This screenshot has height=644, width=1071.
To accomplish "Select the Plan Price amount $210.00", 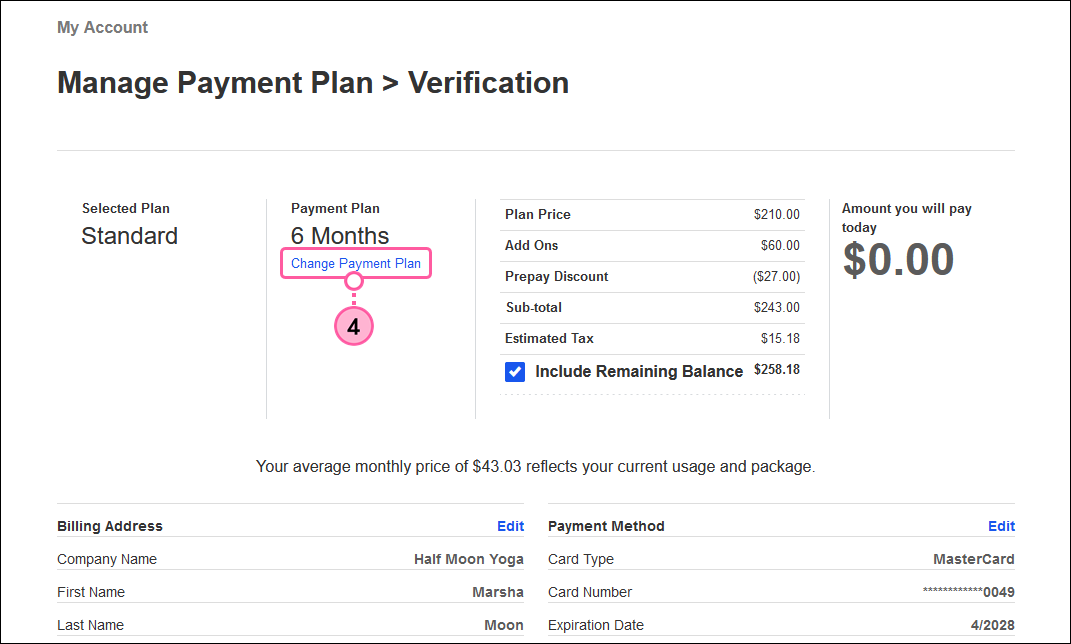I will (x=777, y=214).
